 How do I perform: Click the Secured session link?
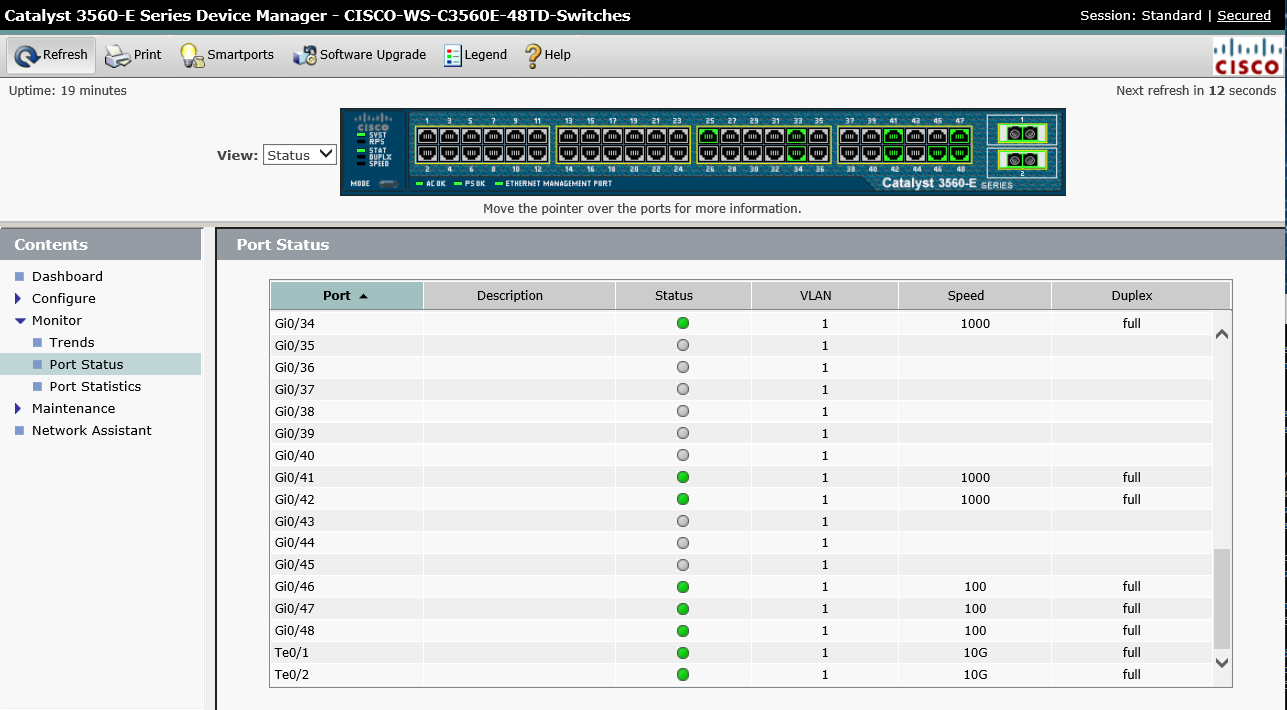click(x=1243, y=15)
